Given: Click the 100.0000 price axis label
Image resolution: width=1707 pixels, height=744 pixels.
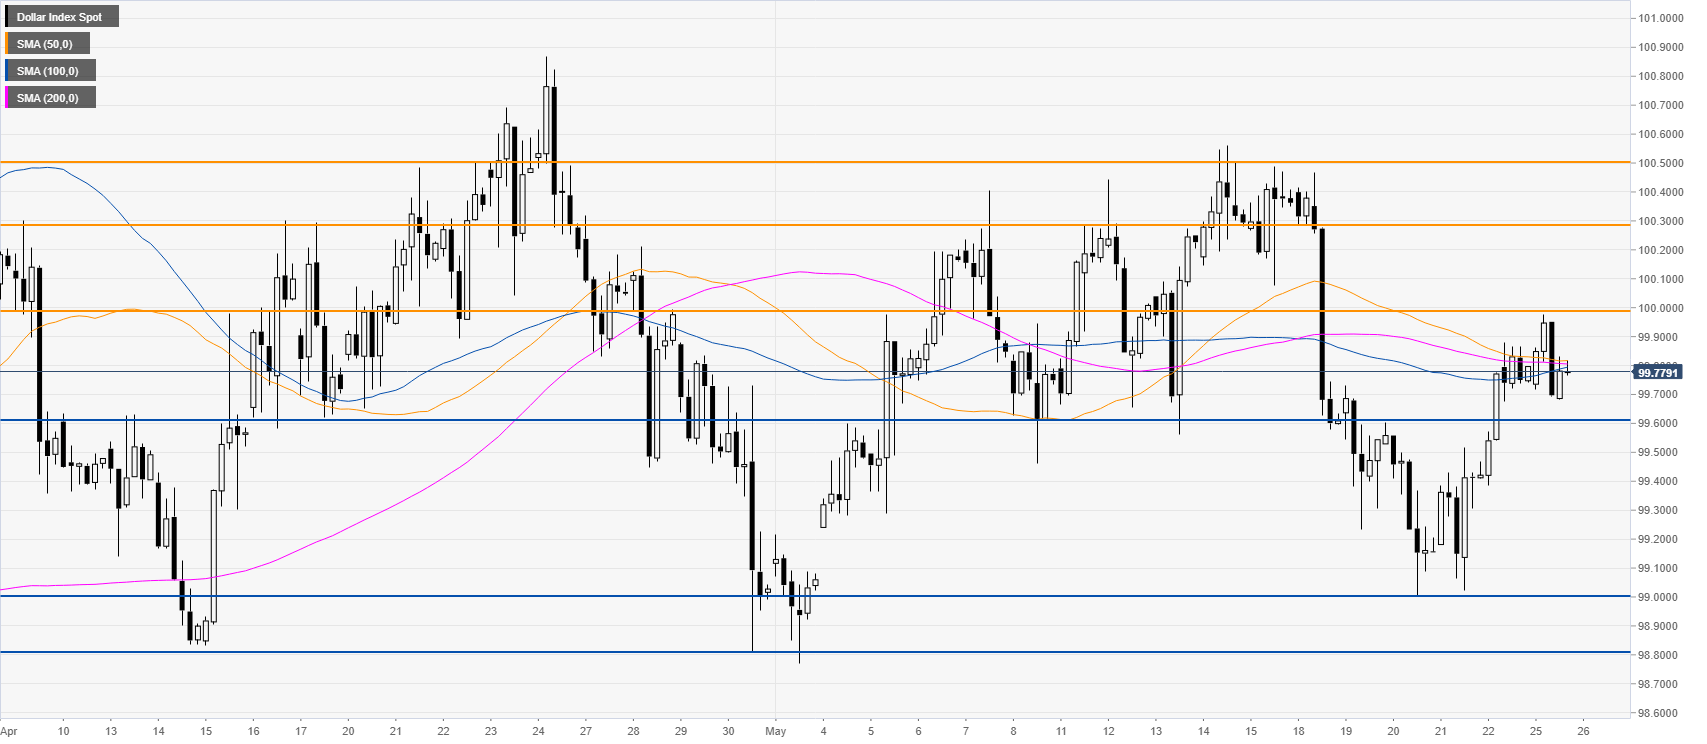Looking at the screenshot, I should tap(1659, 308).
